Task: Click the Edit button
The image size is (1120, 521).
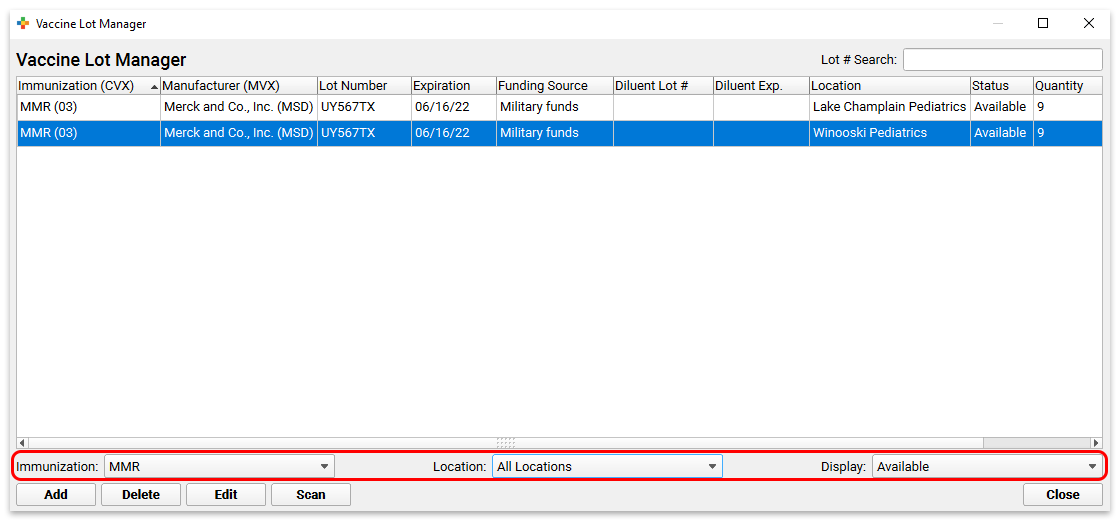Action: click(226, 495)
